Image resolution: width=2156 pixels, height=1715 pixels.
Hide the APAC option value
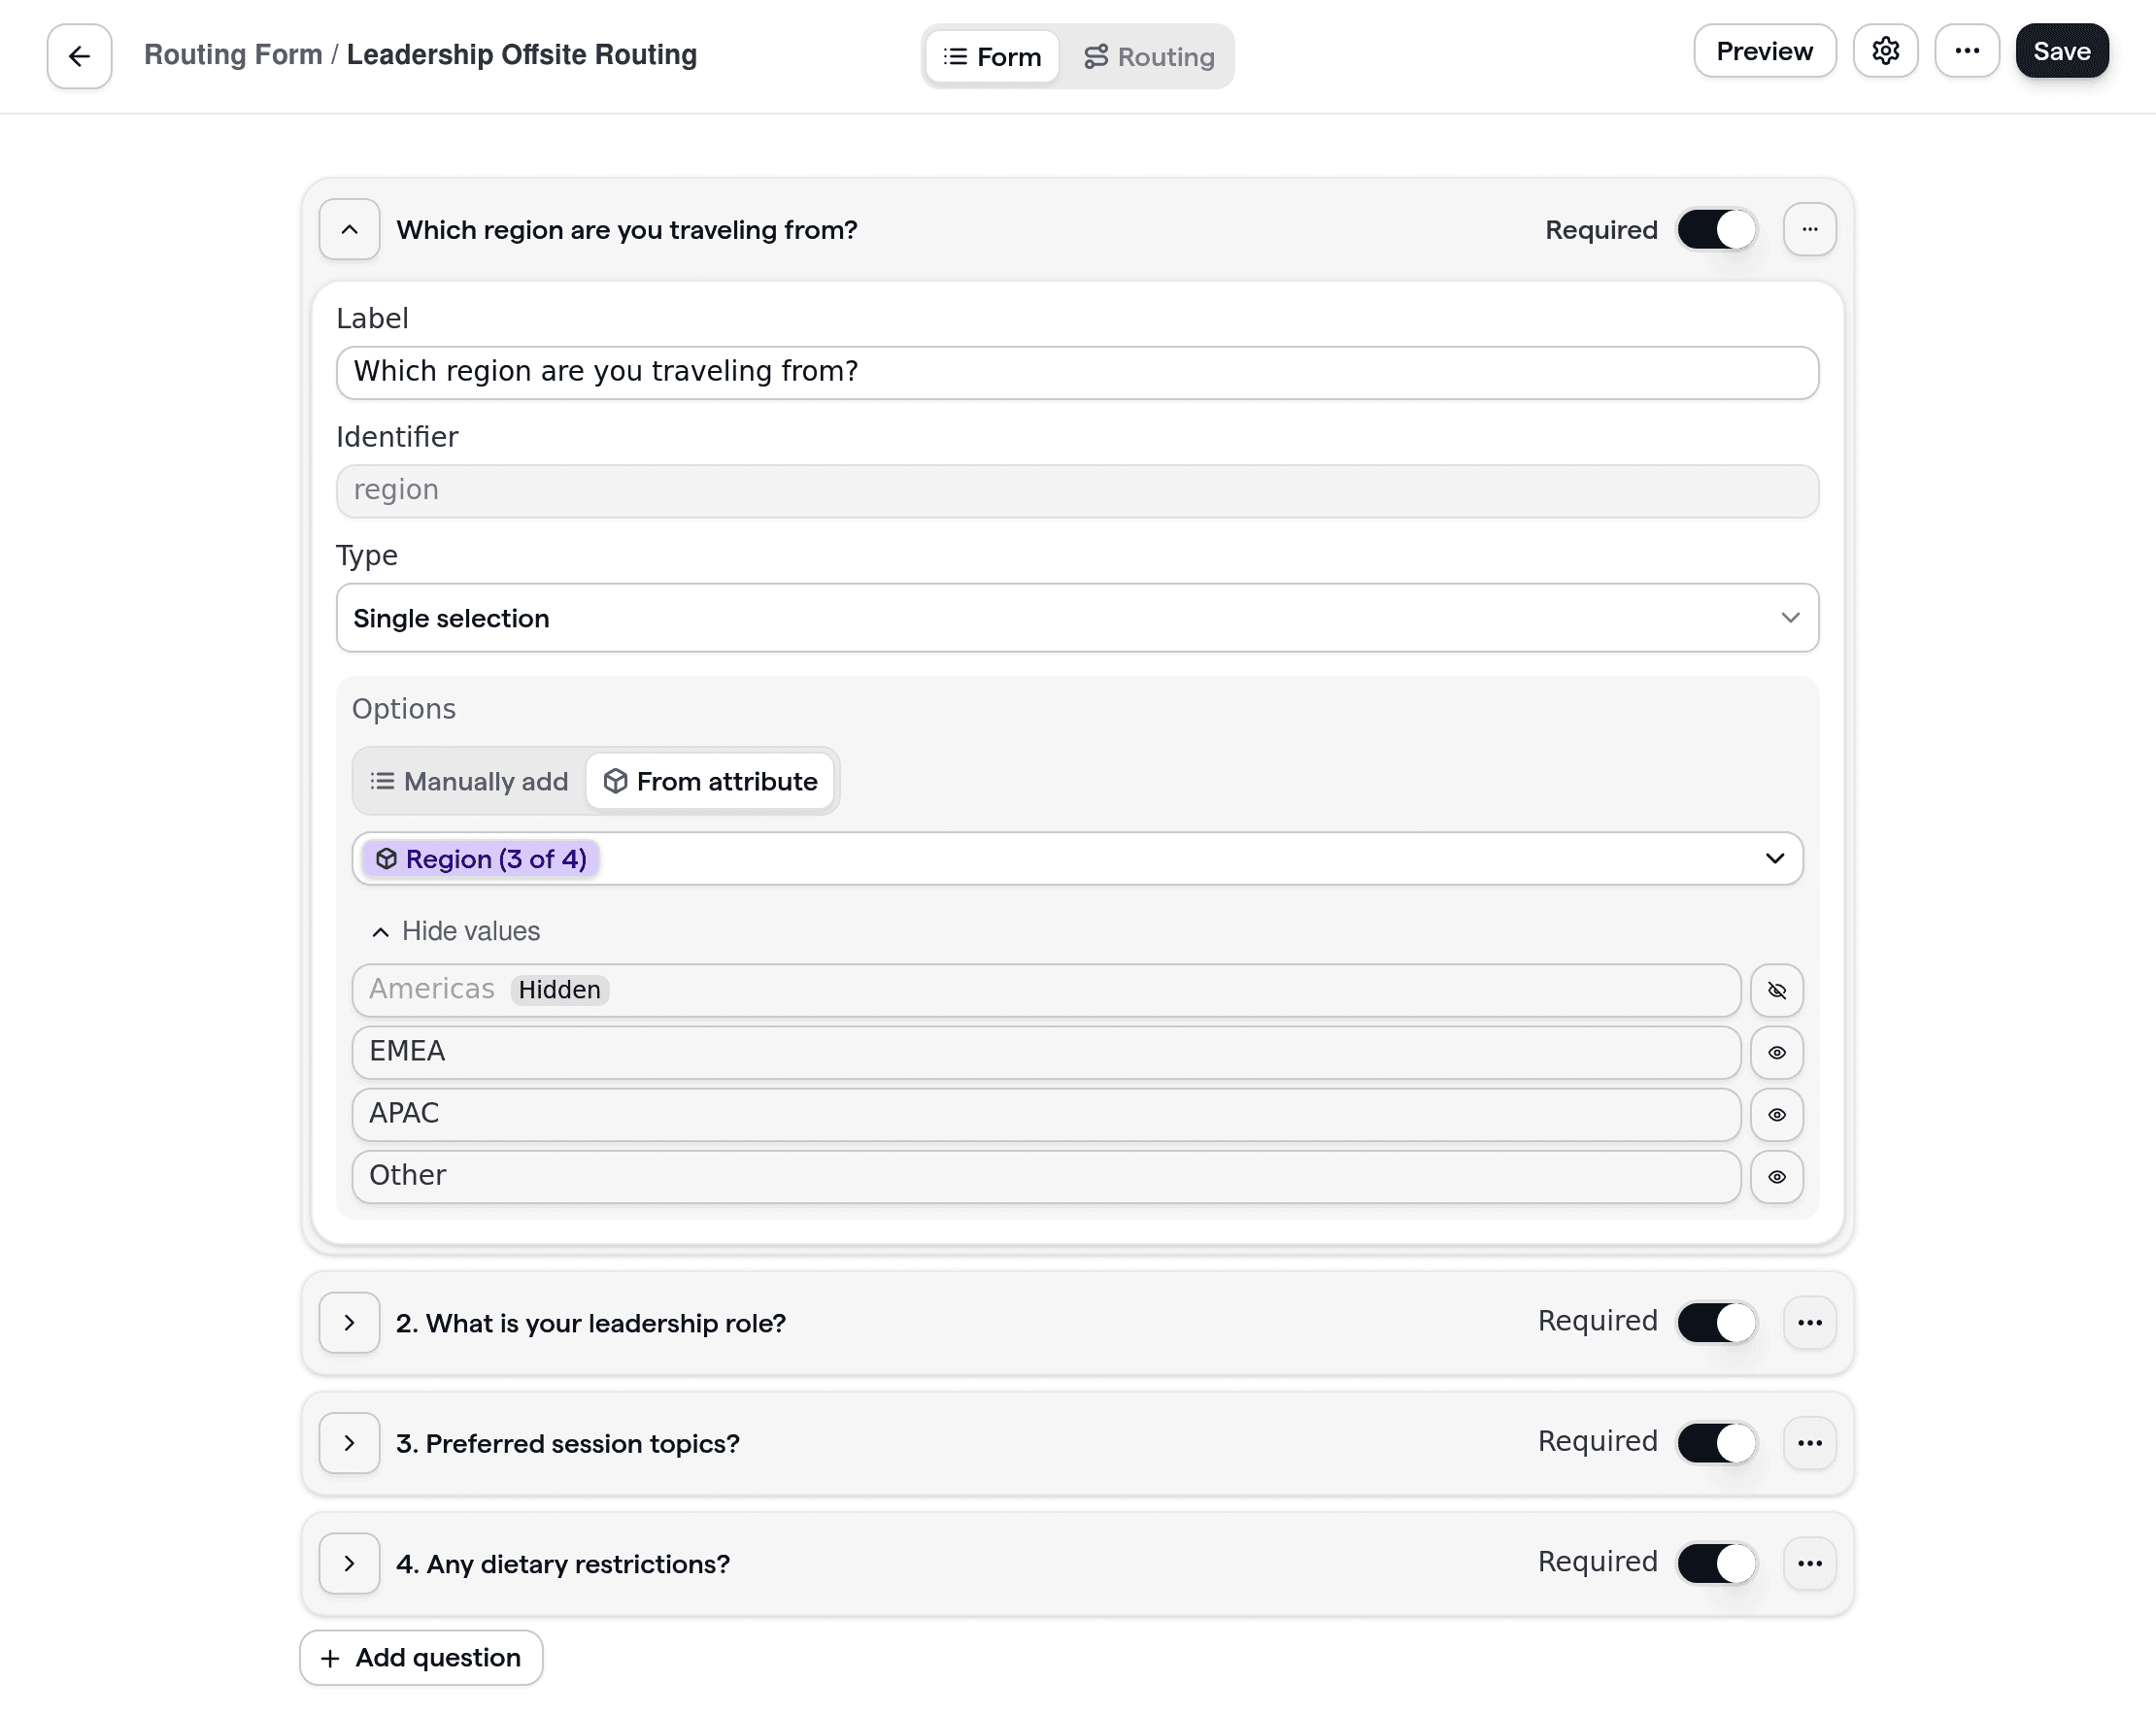1777,1114
